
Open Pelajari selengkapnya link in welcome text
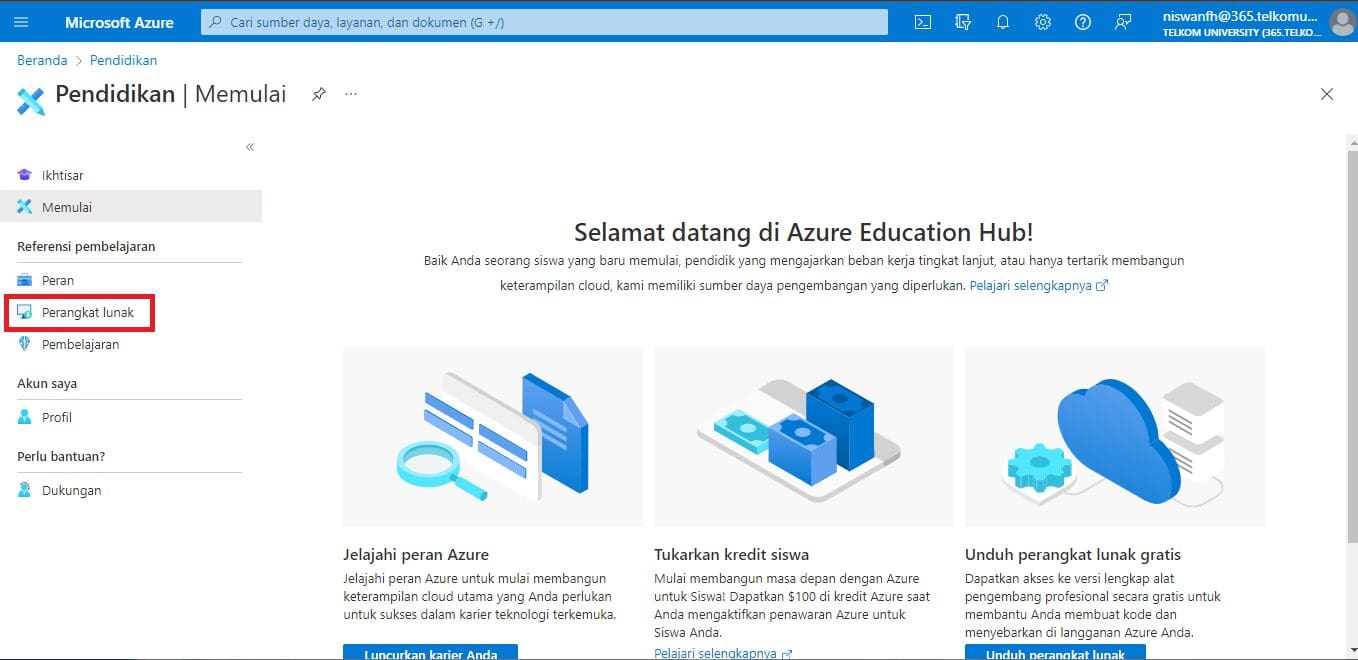[x=1038, y=285]
